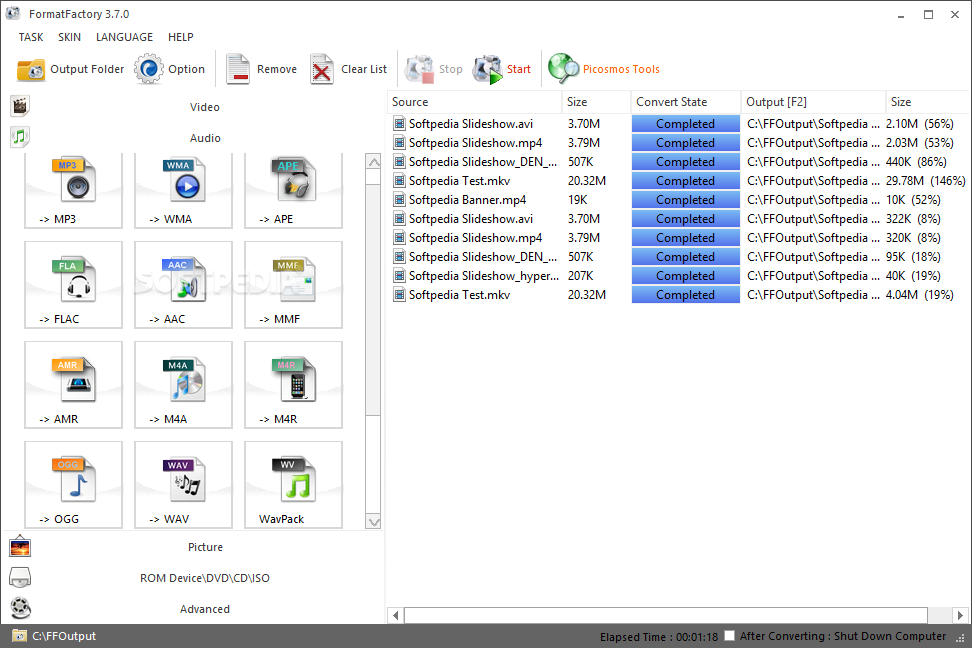
Task: Click the 29.78M (146%) output size
Action: point(926,181)
